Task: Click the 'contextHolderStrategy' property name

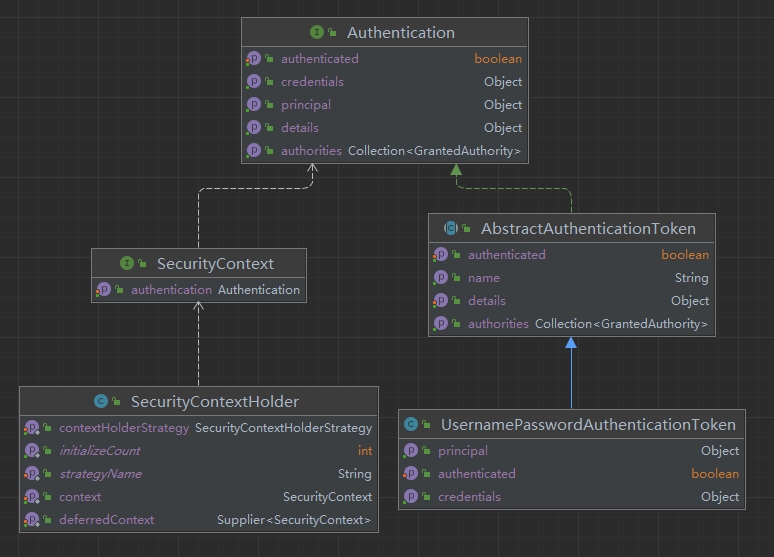Action: [124, 428]
